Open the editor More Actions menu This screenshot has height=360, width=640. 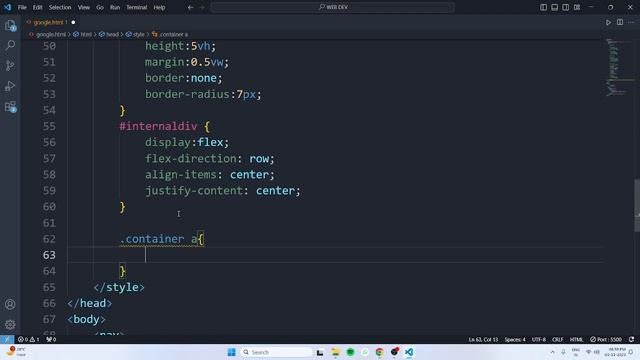click(x=631, y=22)
